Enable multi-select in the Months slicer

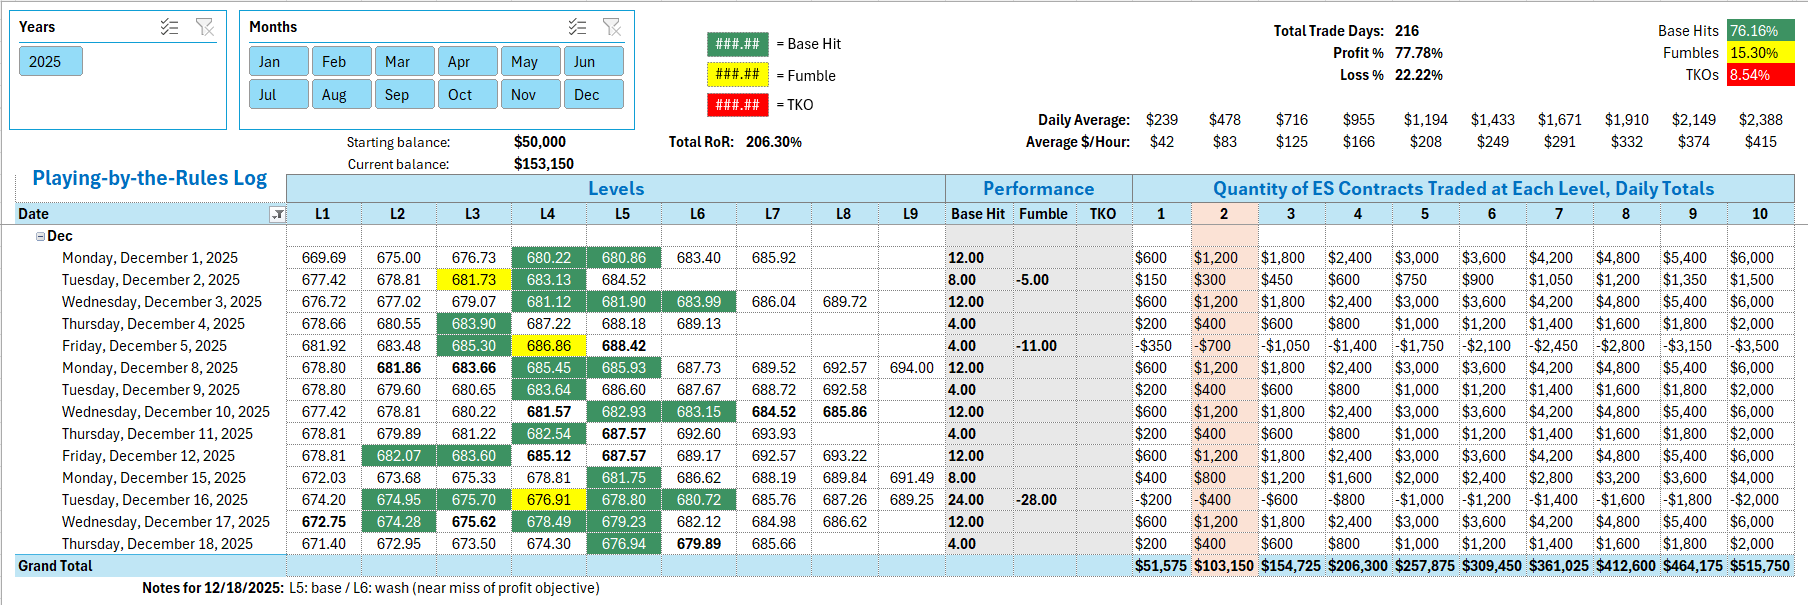pos(577,27)
